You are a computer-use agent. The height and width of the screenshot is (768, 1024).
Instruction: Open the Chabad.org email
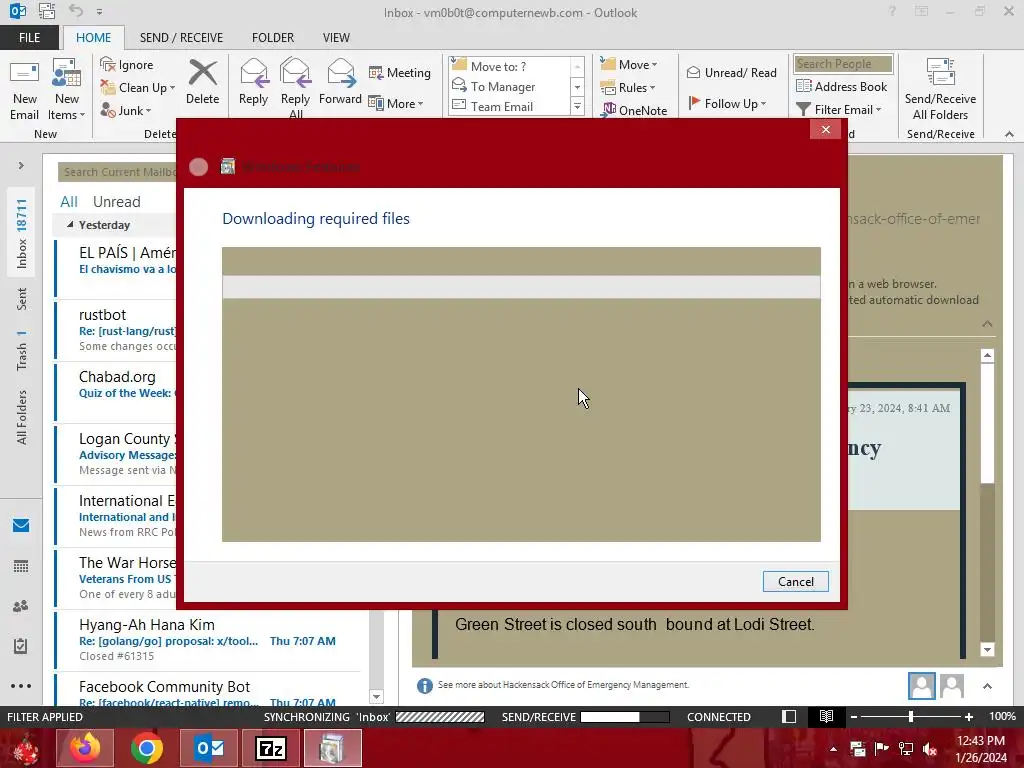click(x=116, y=391)
